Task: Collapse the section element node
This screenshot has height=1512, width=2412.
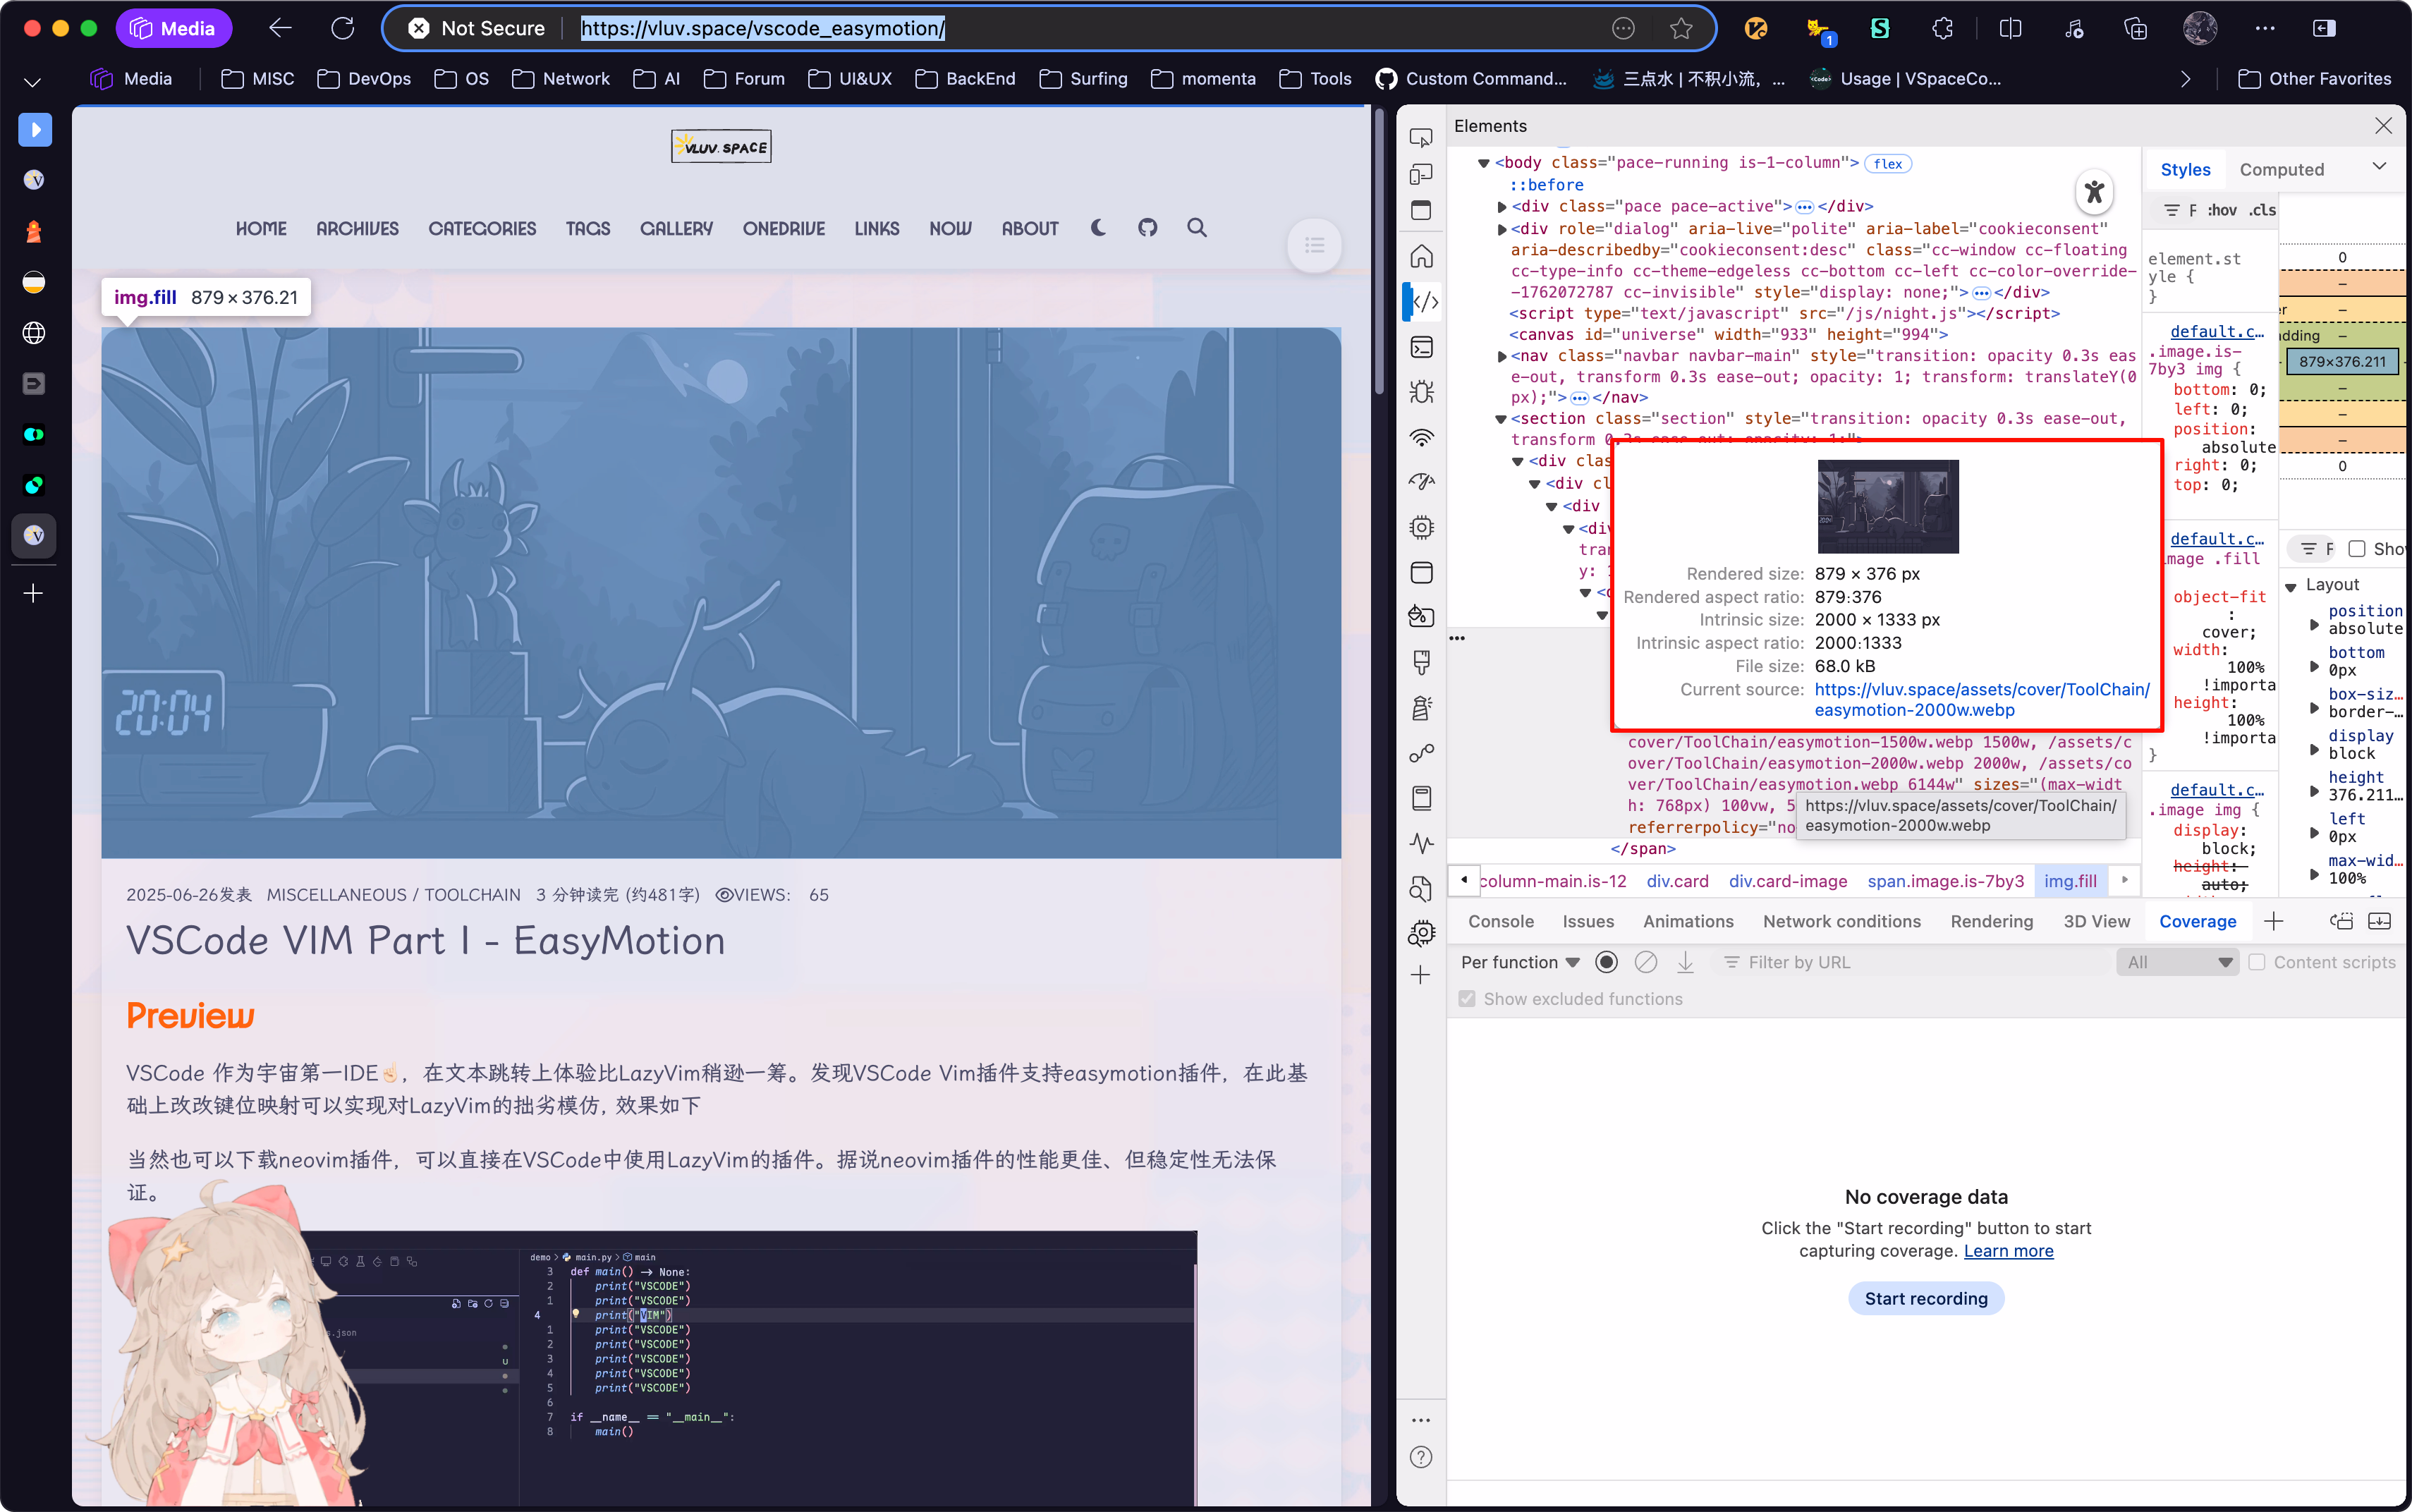Action: 1501,419
